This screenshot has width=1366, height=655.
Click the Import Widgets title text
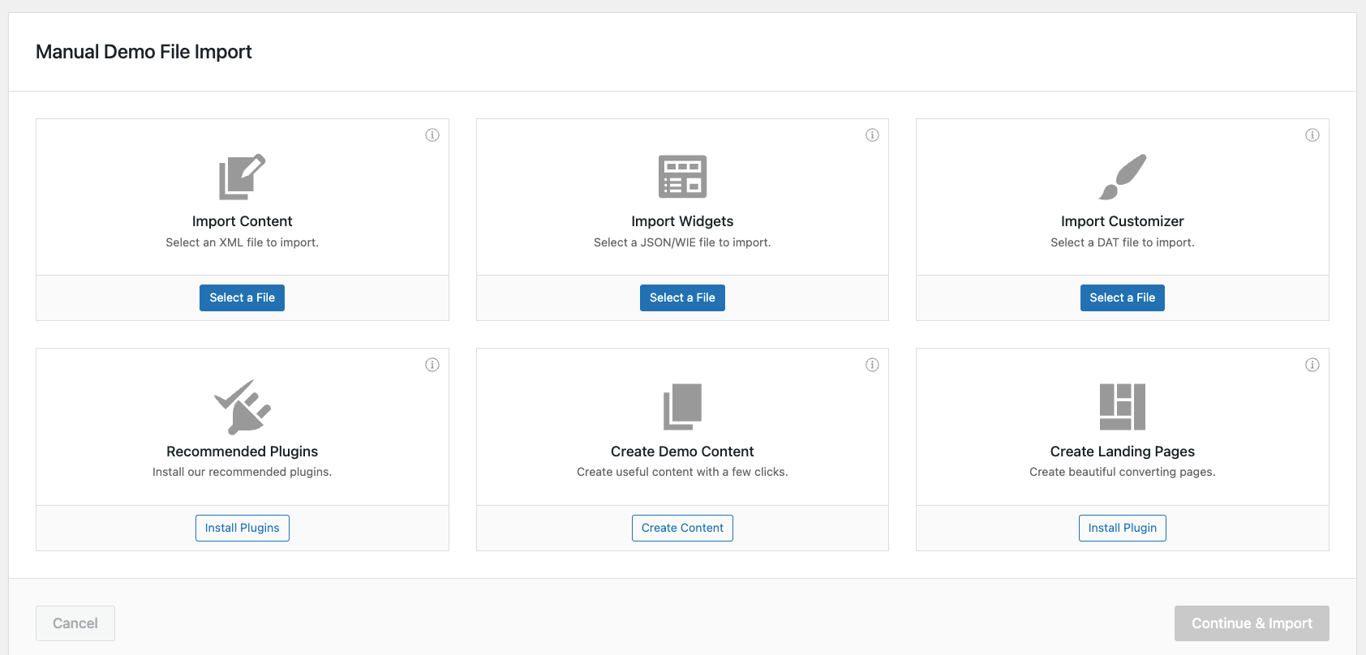(x=682, y=221)
